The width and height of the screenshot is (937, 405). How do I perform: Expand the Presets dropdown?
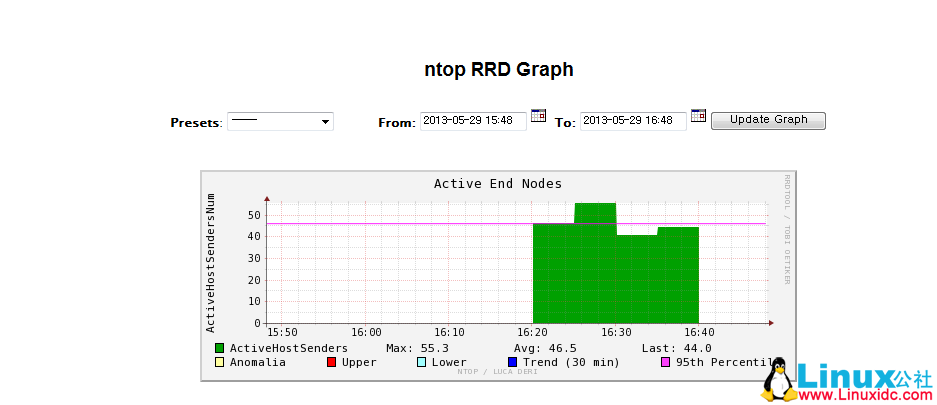[x=280, y=121]
